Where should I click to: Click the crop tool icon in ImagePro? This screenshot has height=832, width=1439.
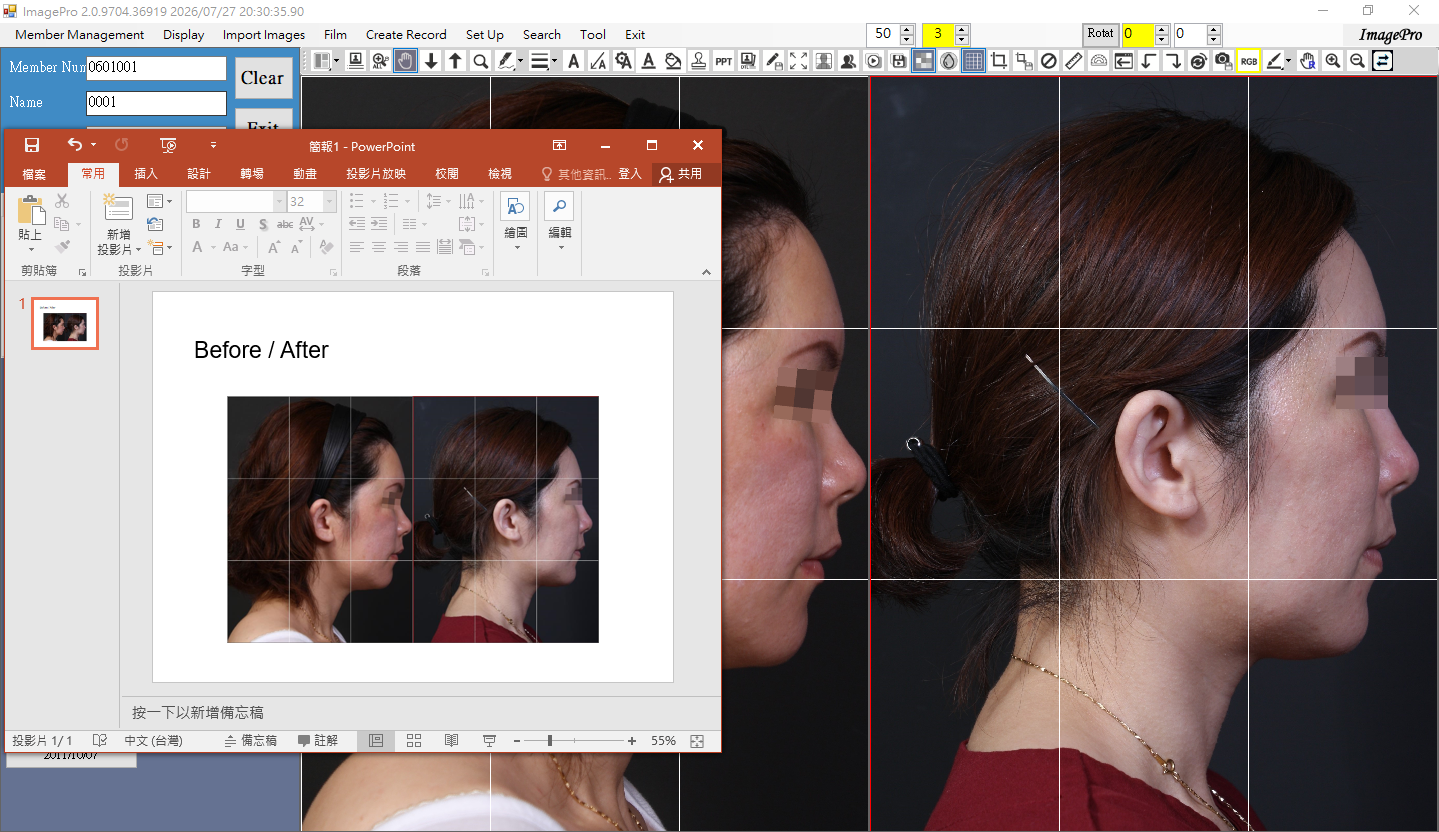click(999, 61)
